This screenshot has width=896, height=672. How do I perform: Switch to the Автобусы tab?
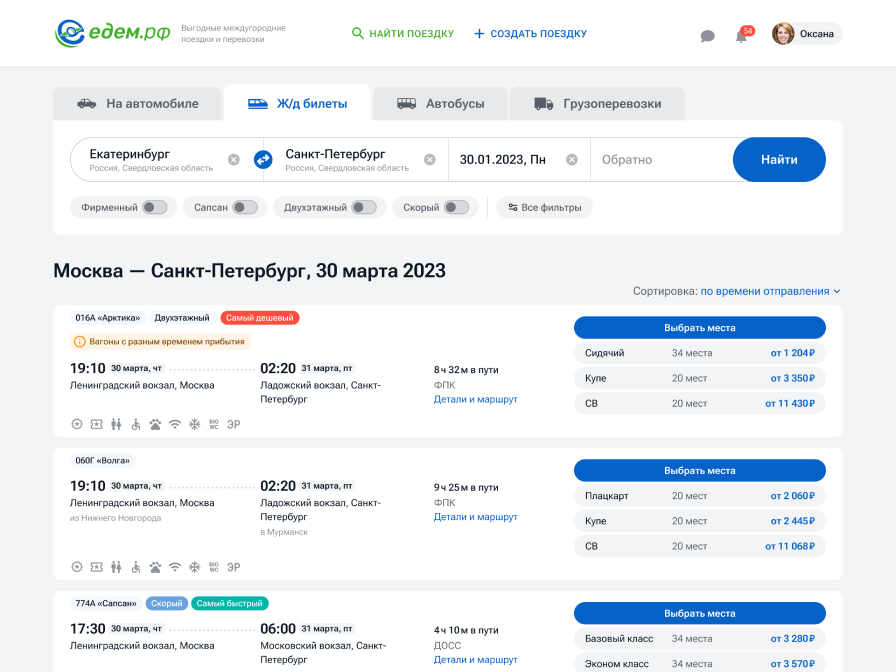pyautogui.click(x=440, y=103)
